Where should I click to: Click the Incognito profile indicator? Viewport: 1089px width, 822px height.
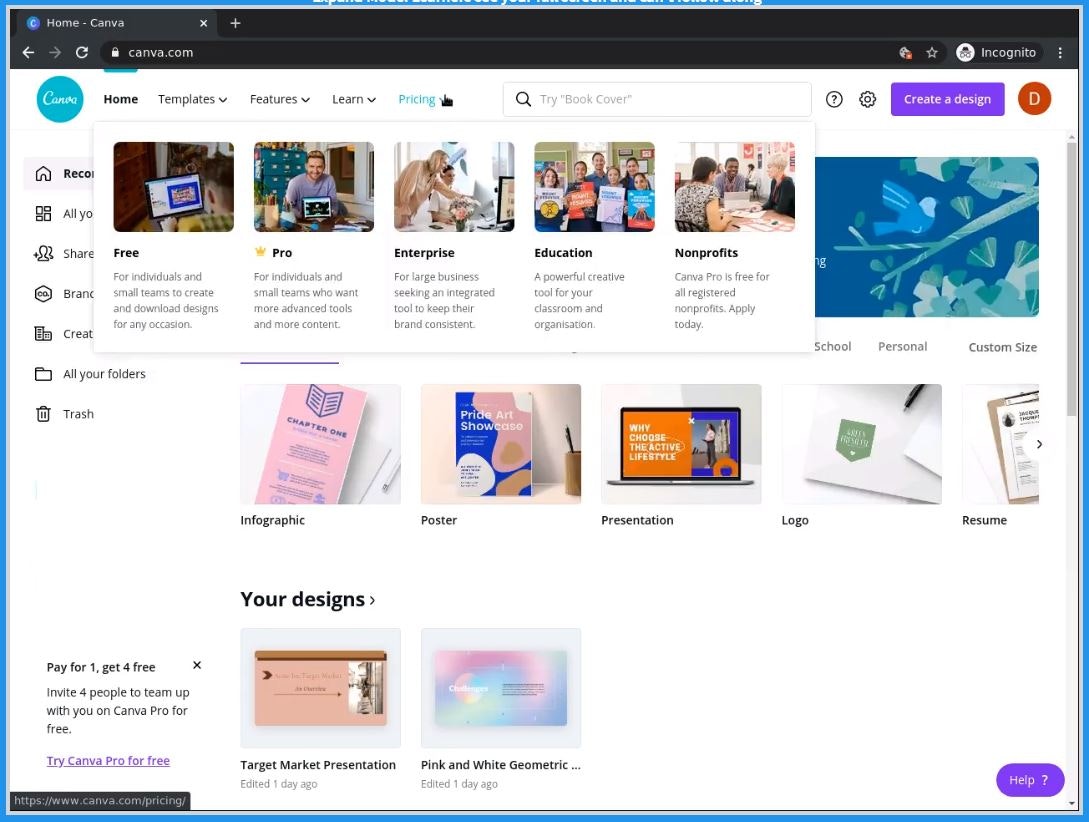[997, 52]
